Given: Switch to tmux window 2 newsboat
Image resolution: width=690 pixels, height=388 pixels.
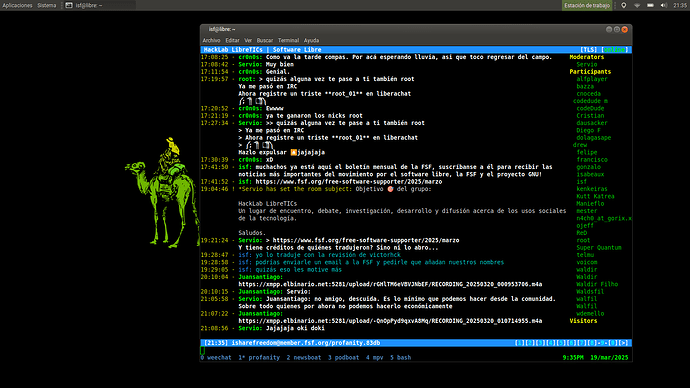Looking at the screenshot, I should pyautogui.click(x=304, y=358).
